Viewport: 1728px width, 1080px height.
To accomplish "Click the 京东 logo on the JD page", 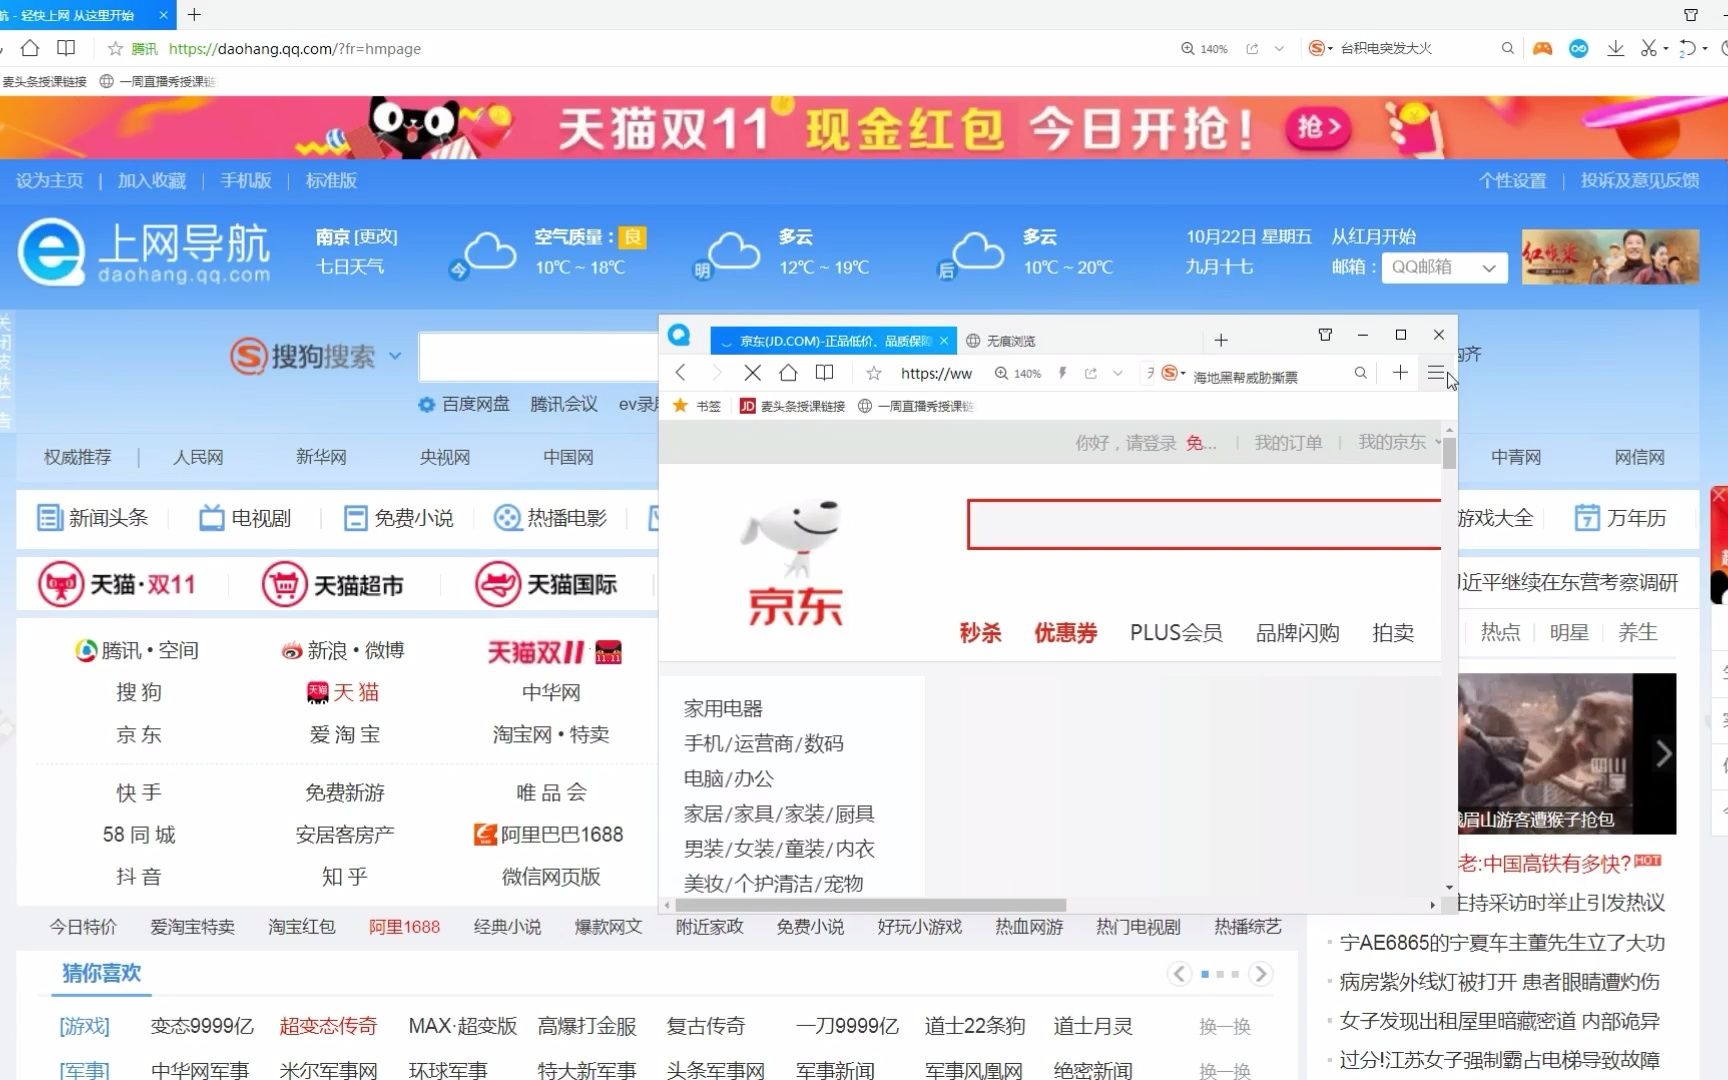I will [x=795, y=563].
